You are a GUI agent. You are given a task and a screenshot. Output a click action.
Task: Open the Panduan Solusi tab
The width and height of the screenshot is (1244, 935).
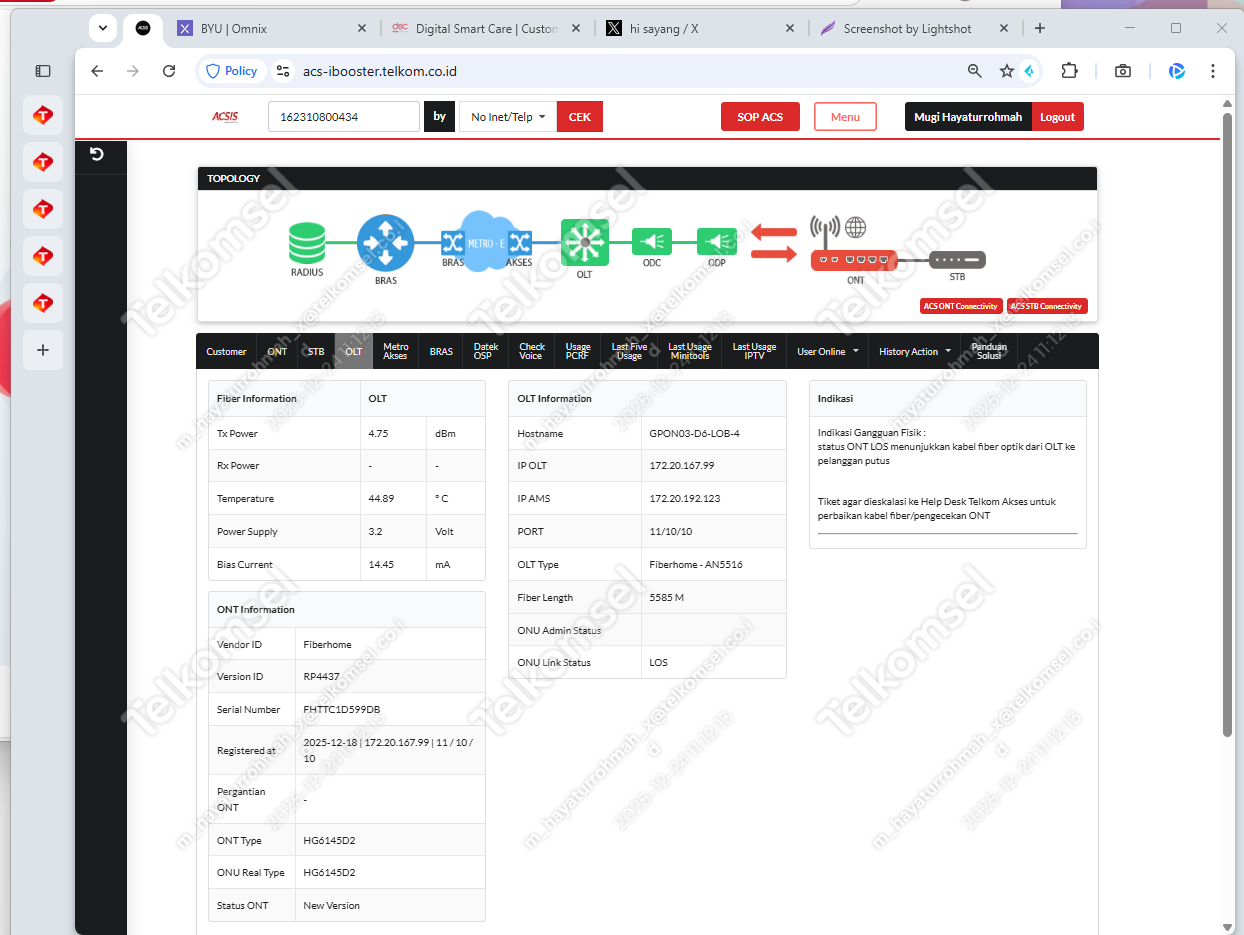[x=989, y=351]
